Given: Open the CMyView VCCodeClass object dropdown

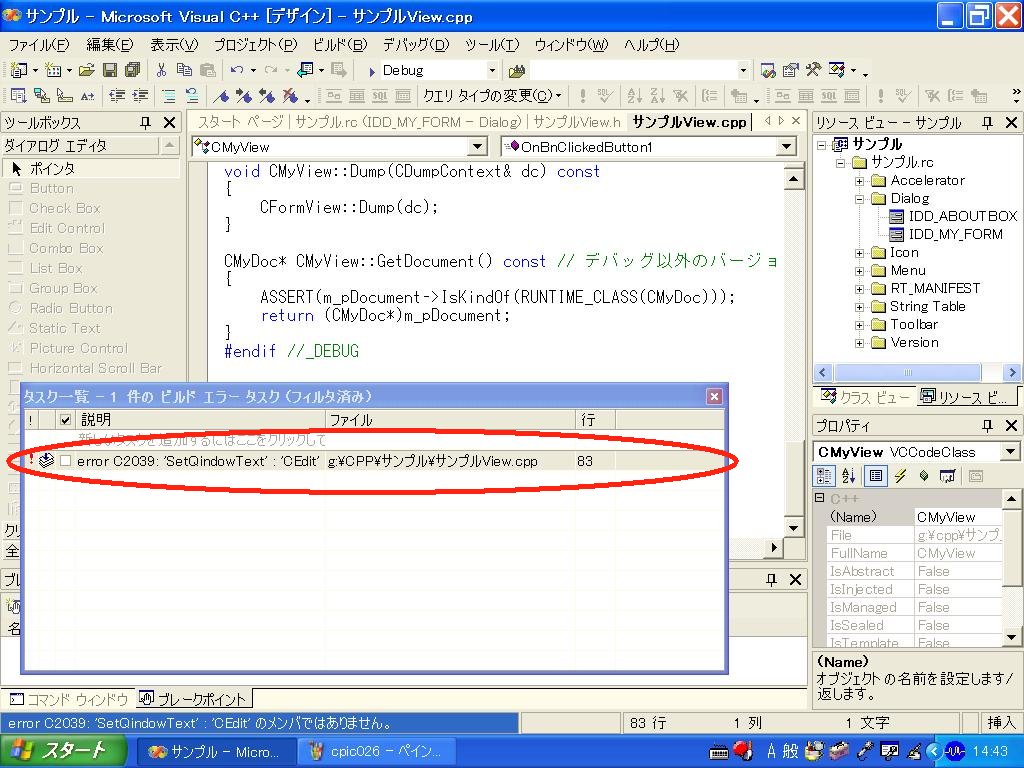Looking at the screenshot, I should coord(1010,451).
